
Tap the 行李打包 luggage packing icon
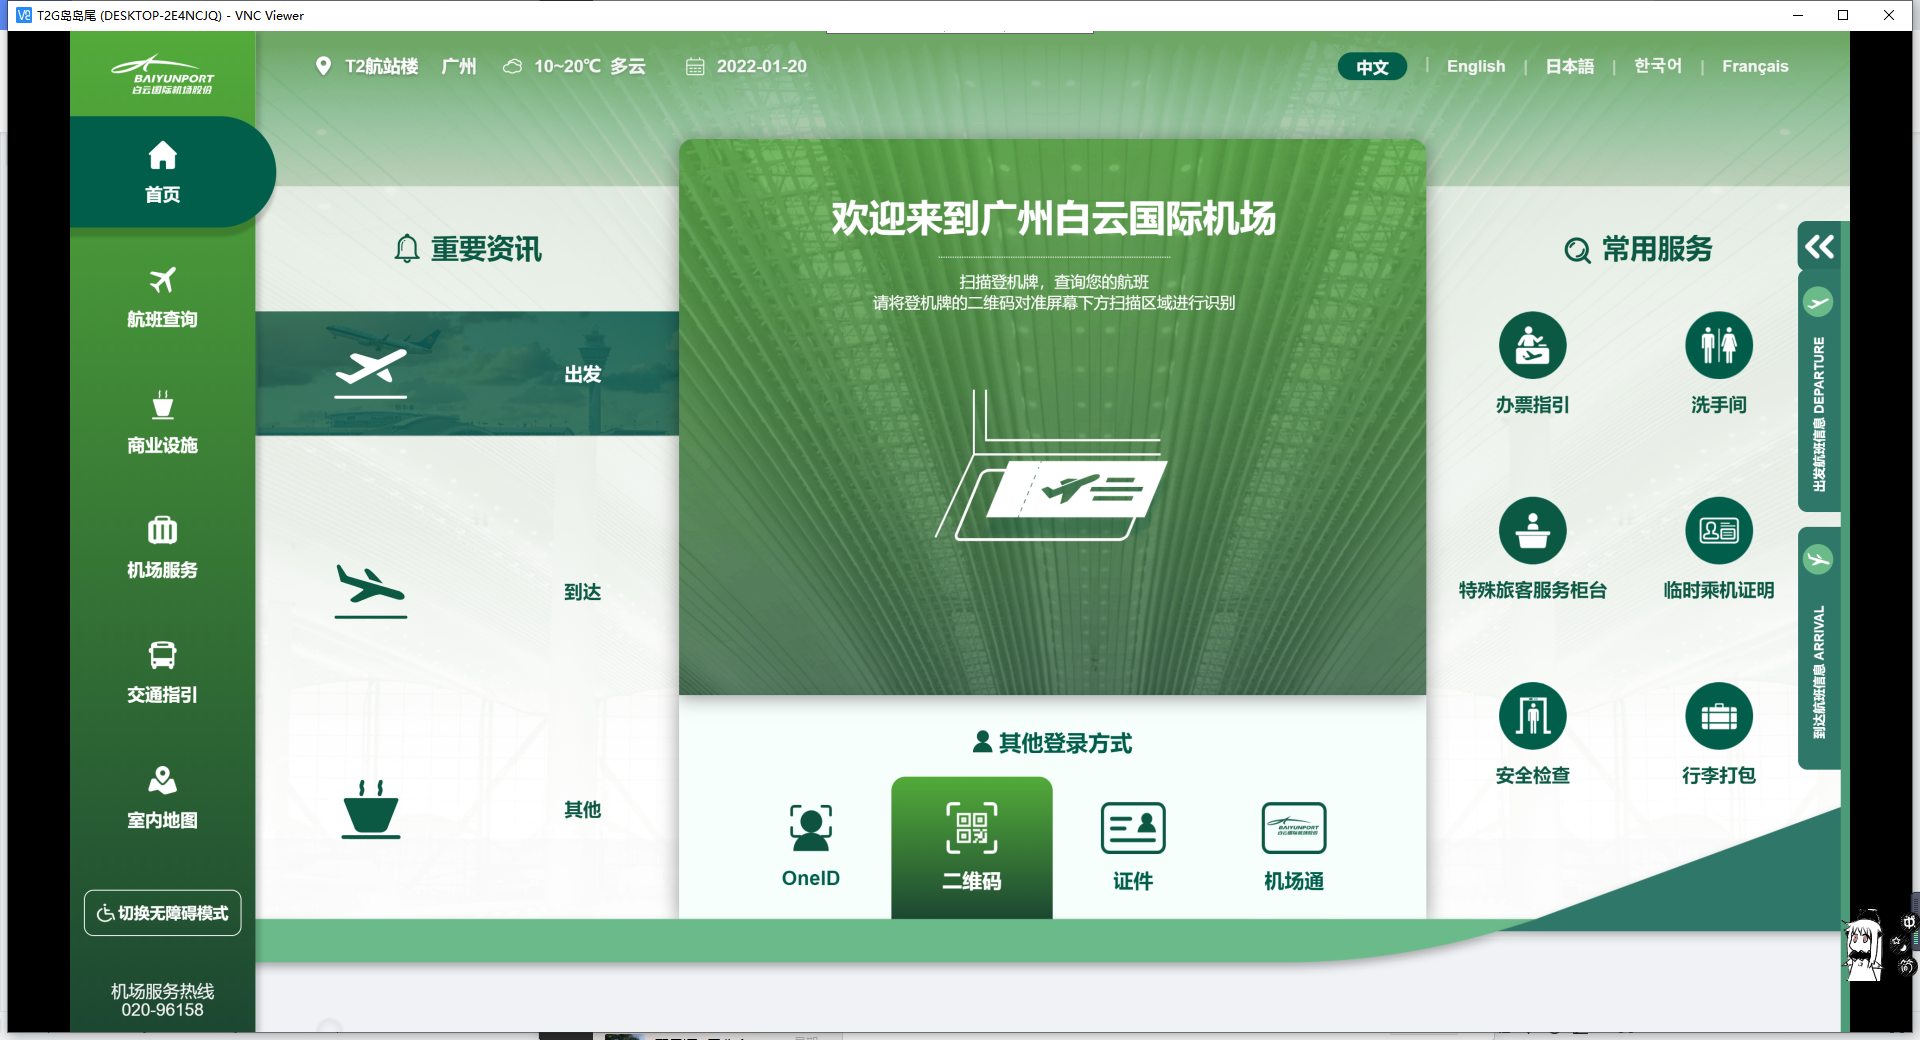(x=1718, y=716)
